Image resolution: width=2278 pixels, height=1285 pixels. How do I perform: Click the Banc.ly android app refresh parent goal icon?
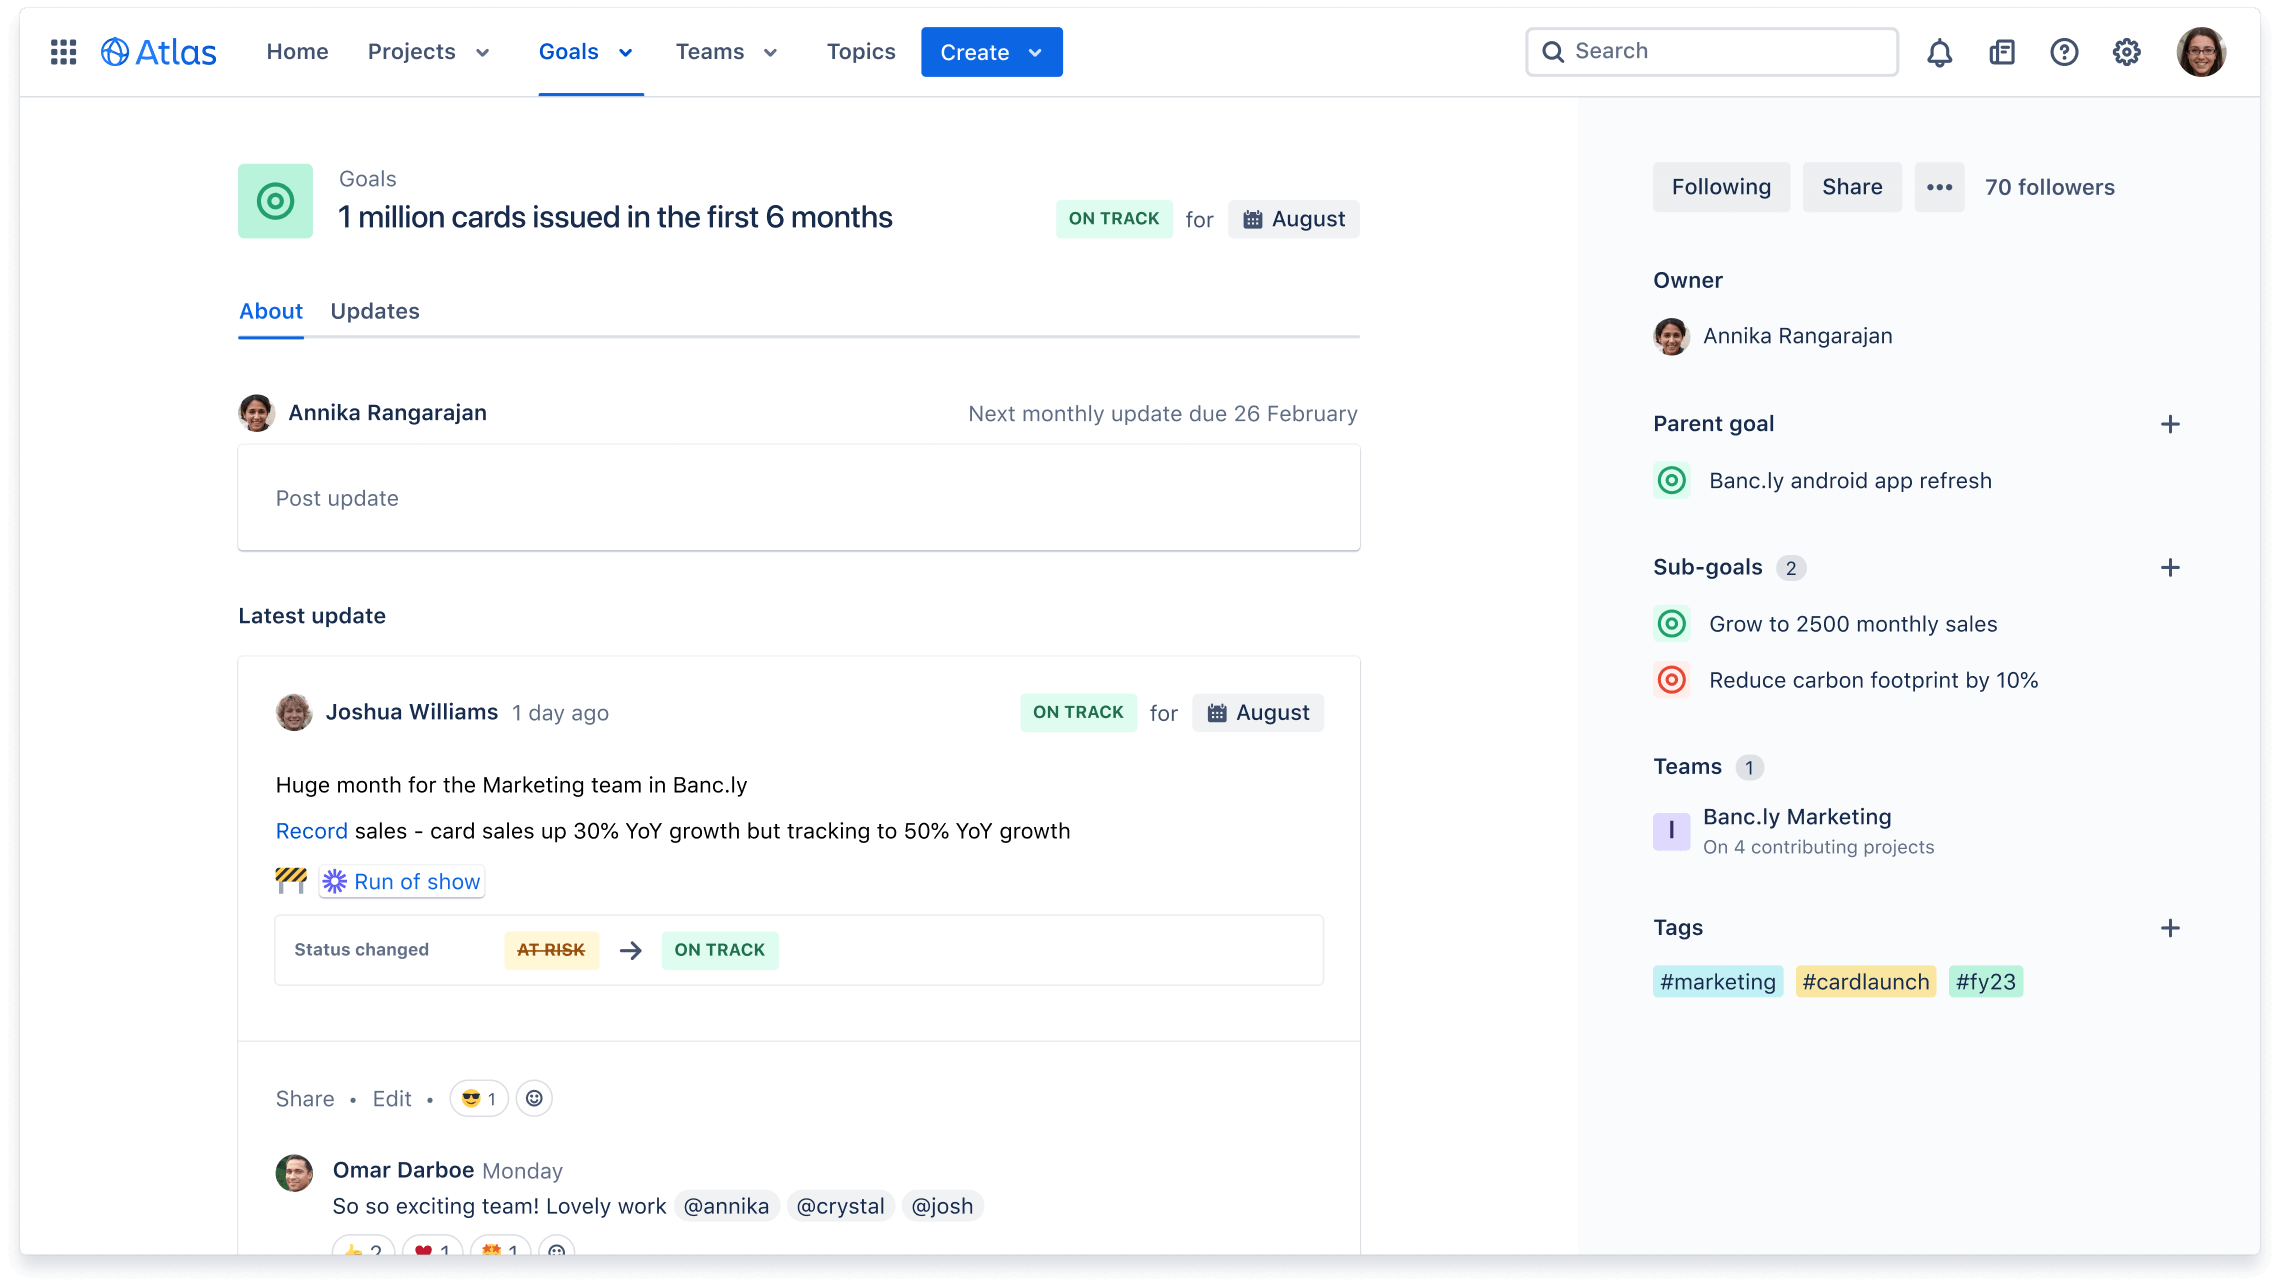click(1671, 481)
